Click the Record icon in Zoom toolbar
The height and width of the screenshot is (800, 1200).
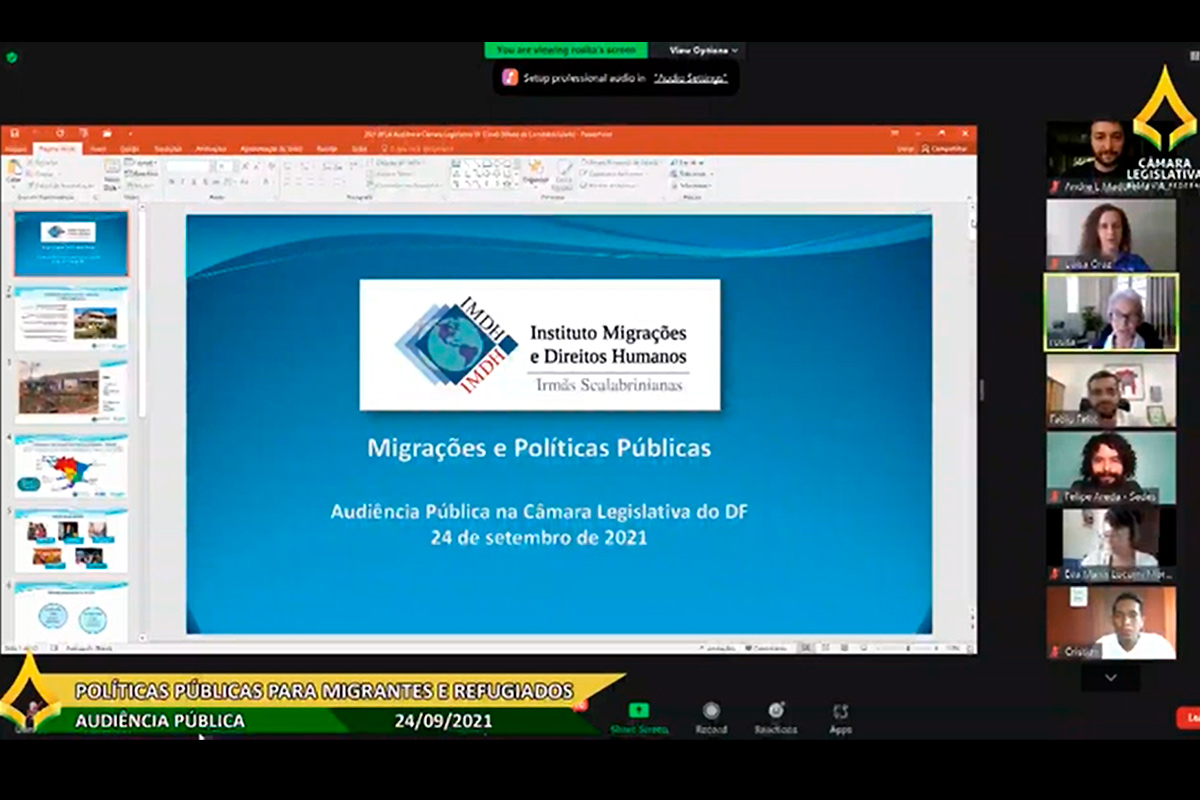pos(711,712)
